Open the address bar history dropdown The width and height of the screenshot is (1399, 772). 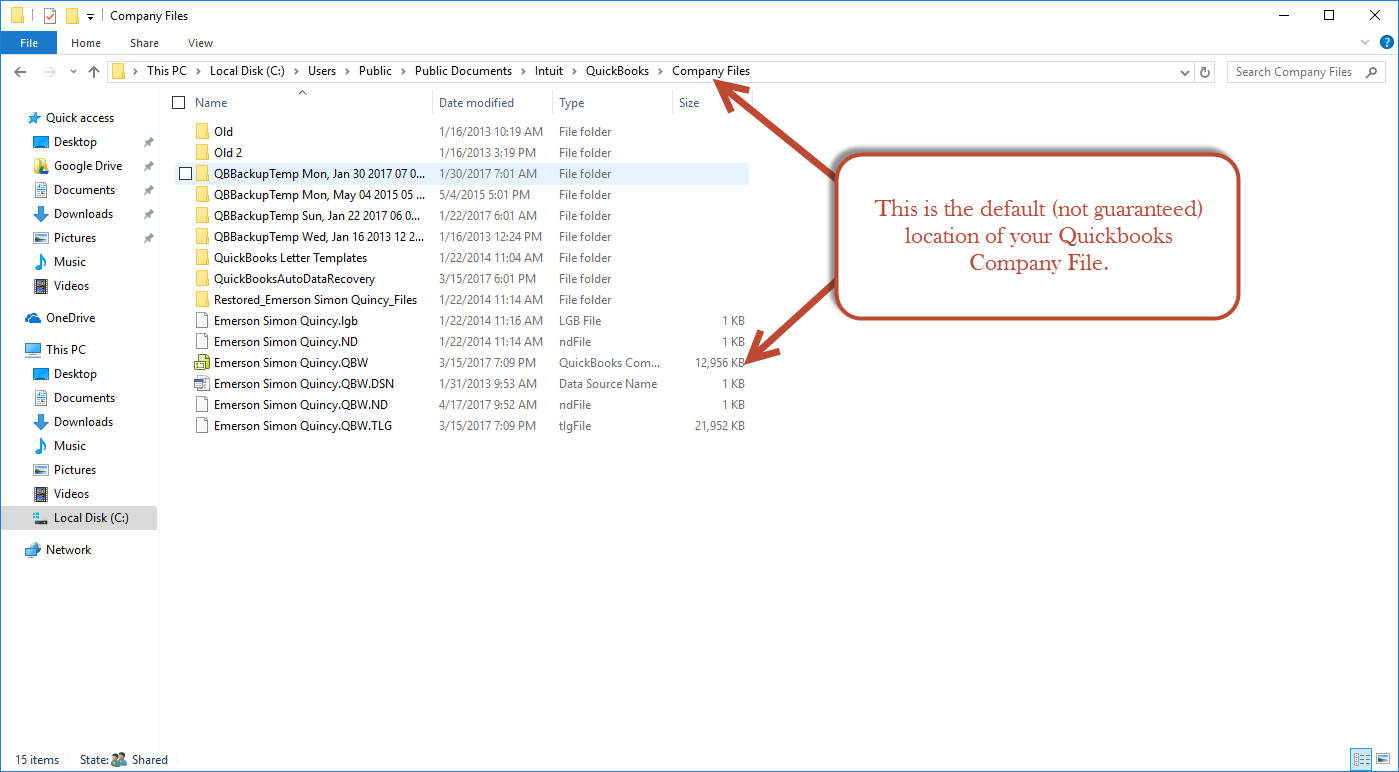[x=1185, y=72]
